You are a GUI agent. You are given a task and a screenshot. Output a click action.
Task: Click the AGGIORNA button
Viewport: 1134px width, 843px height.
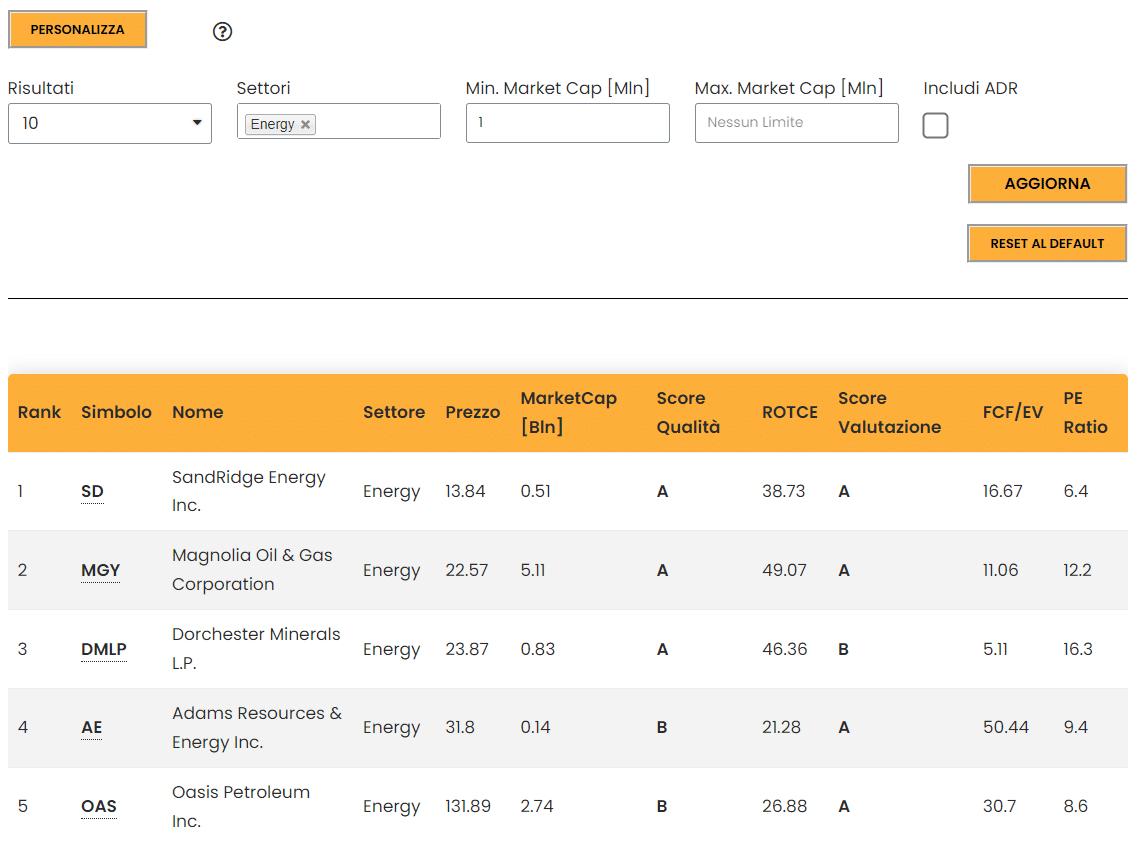1047,184
